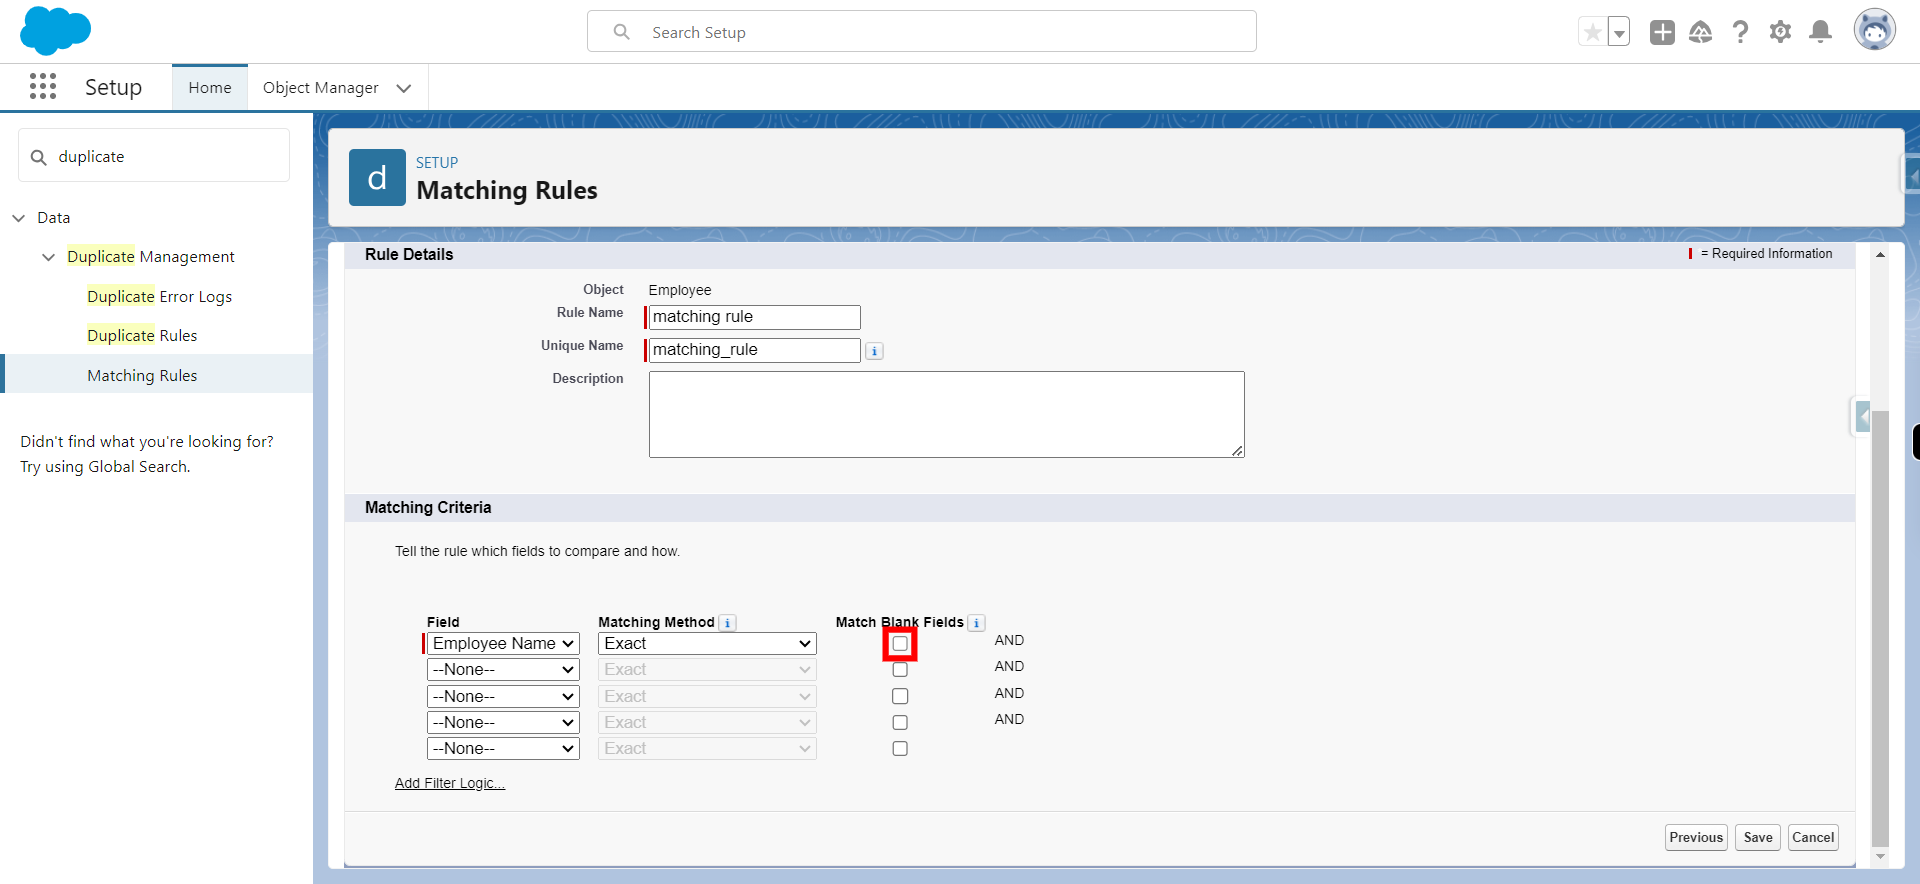Click the Matching Rules 'd' header icon
1920x884 pixels.
tap(377, 178)
